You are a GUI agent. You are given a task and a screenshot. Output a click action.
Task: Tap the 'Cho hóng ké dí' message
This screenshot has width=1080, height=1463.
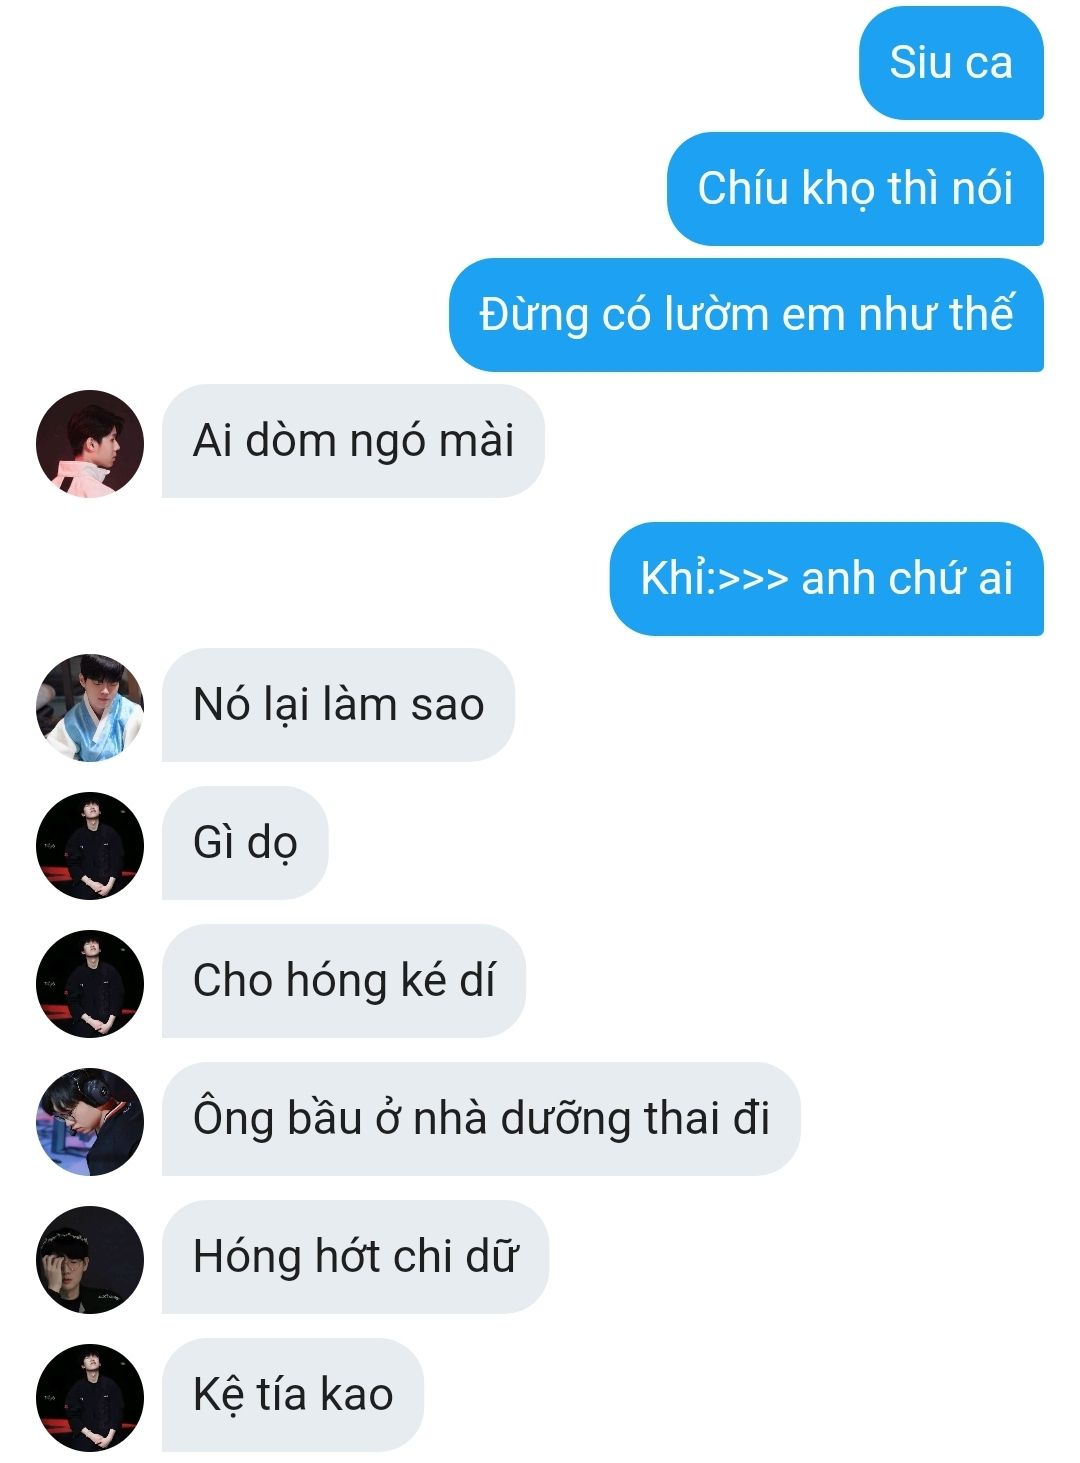tap(344, 981)
